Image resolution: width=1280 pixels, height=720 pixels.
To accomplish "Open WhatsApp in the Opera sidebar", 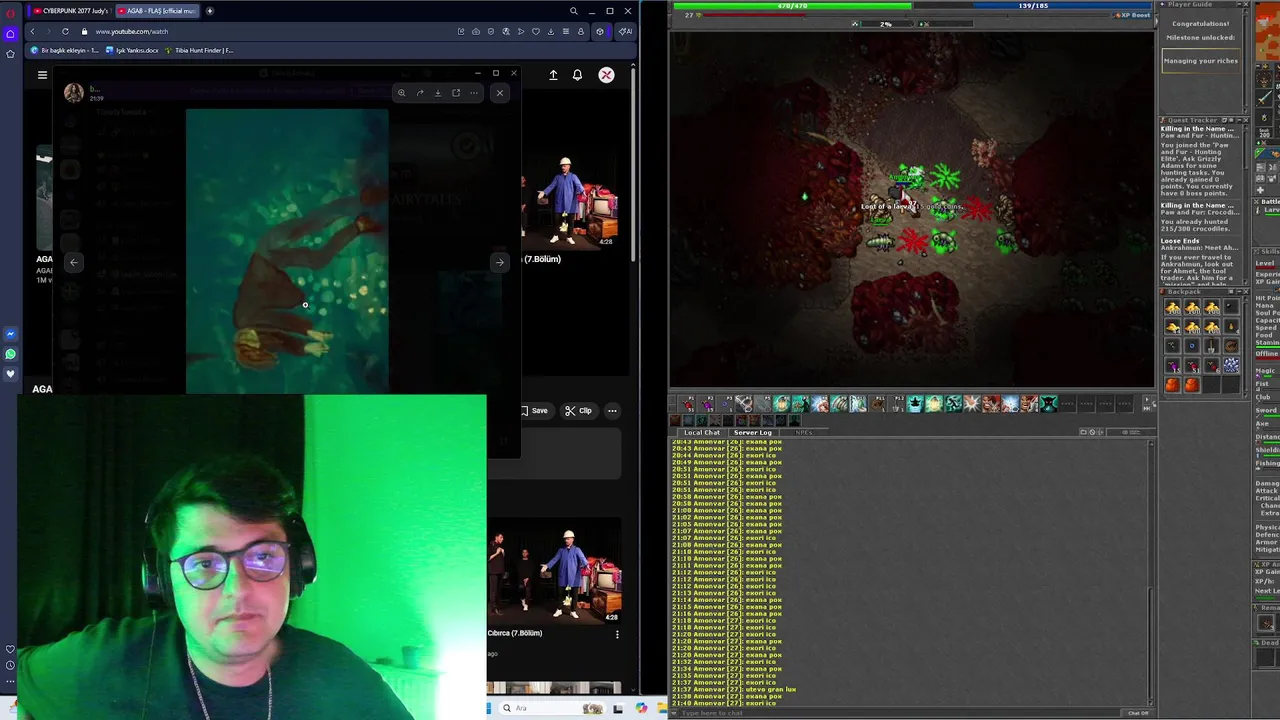I will click(10, 354).
